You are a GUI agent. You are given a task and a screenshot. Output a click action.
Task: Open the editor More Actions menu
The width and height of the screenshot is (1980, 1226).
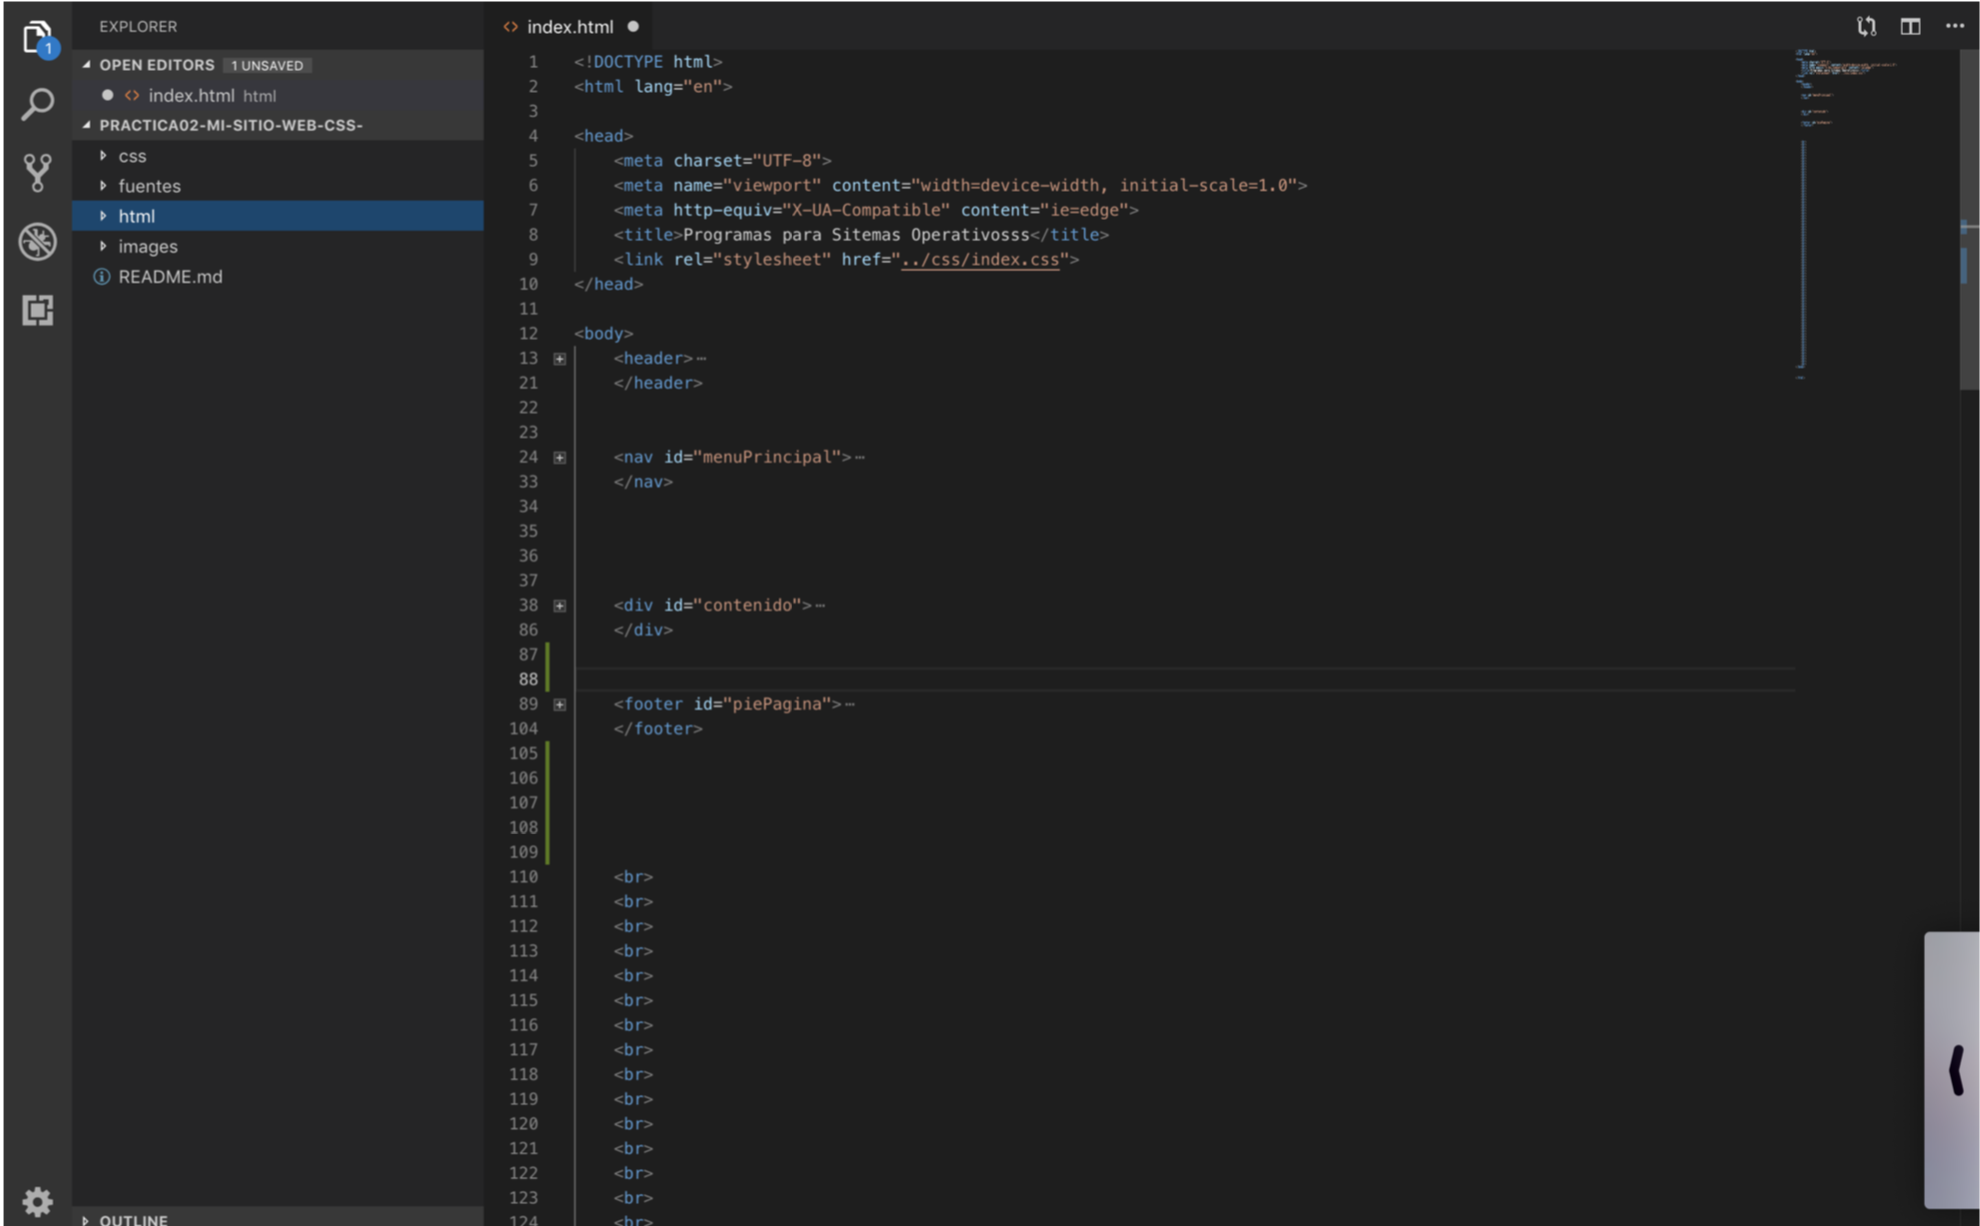click(1956, 26)
